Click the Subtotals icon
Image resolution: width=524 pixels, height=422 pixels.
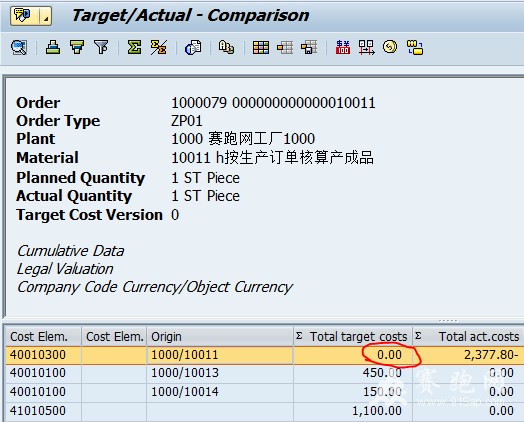click(x=158, y=47)
